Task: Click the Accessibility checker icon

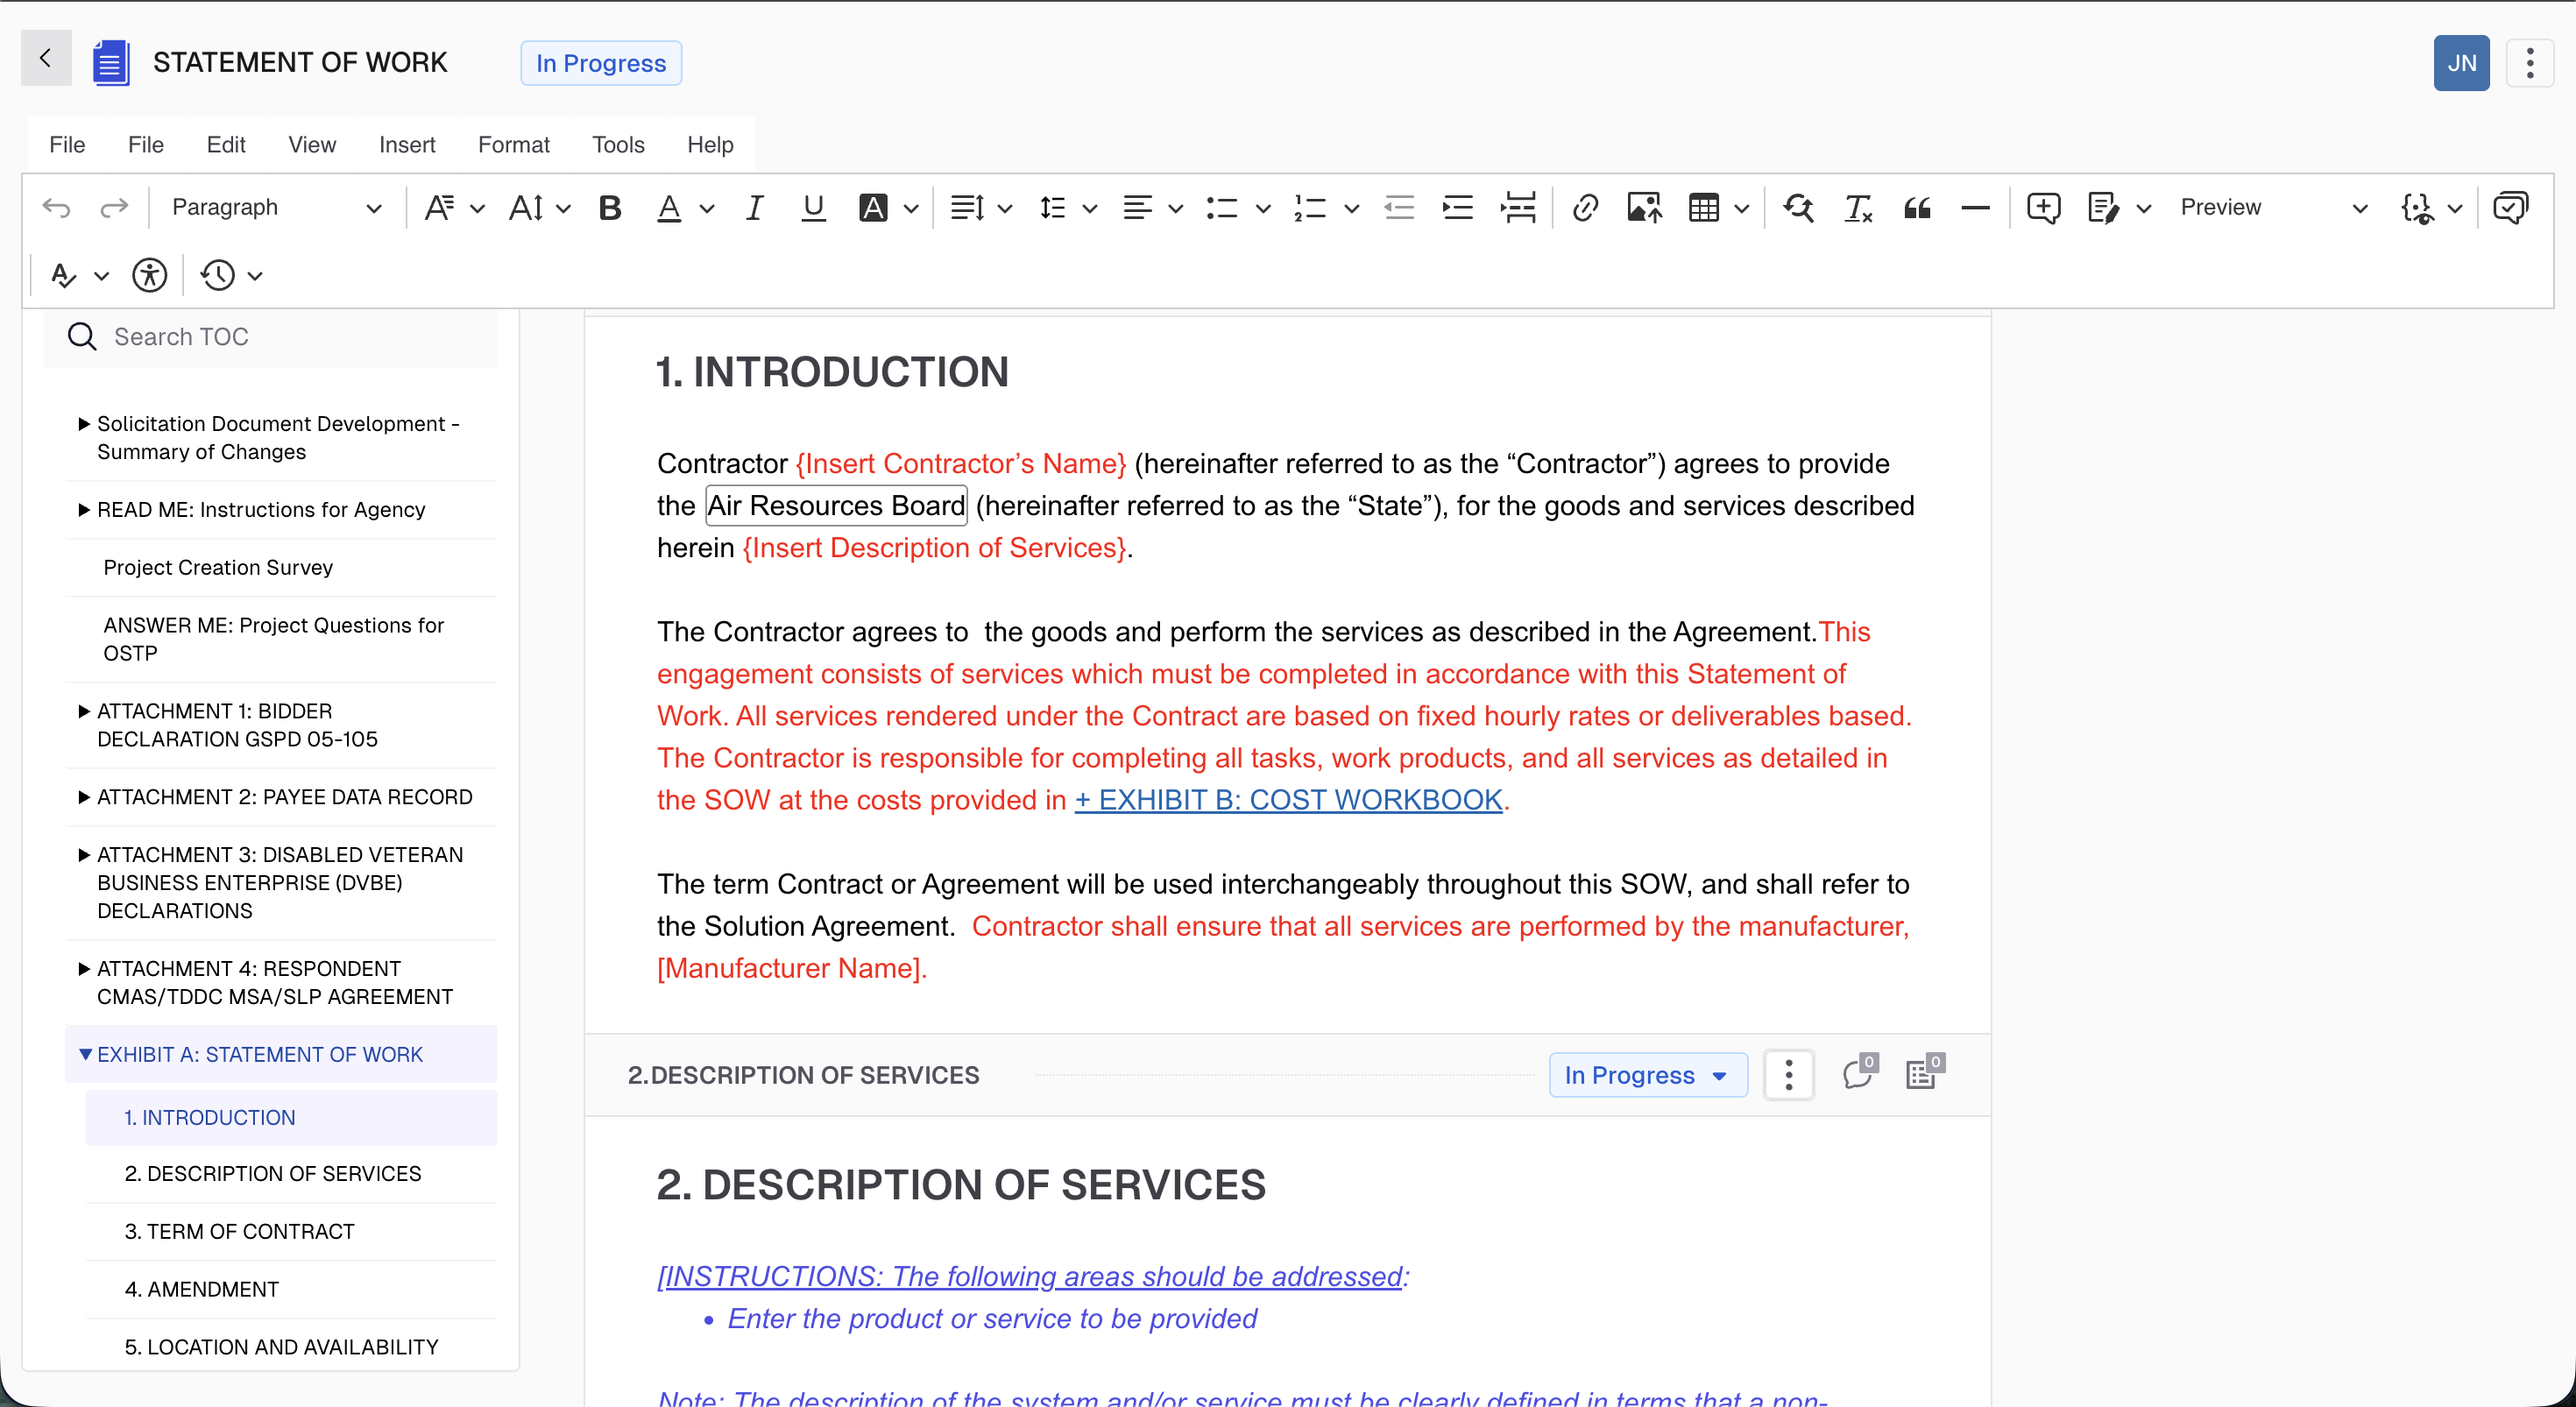Action: click(149, 275)
